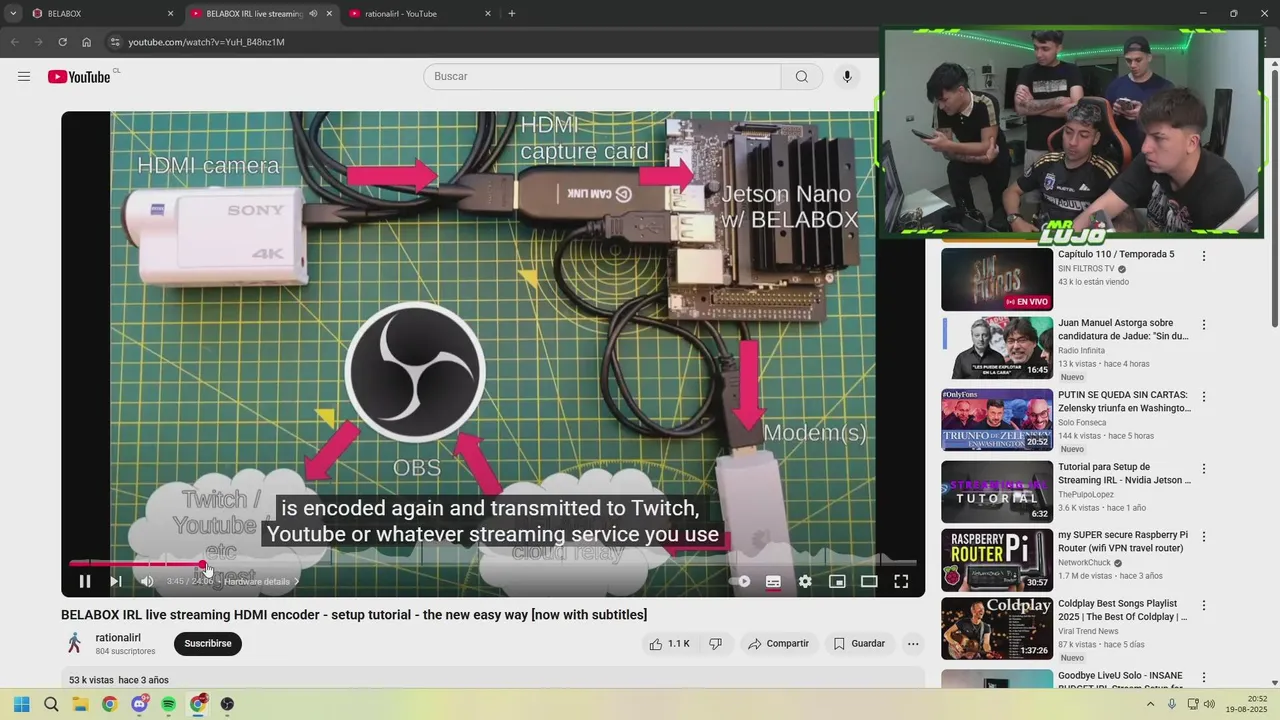The width and height of the screenshot is (1280, 720).
Task: Switch to miniplayer mode
Action: tap(838, 581)
